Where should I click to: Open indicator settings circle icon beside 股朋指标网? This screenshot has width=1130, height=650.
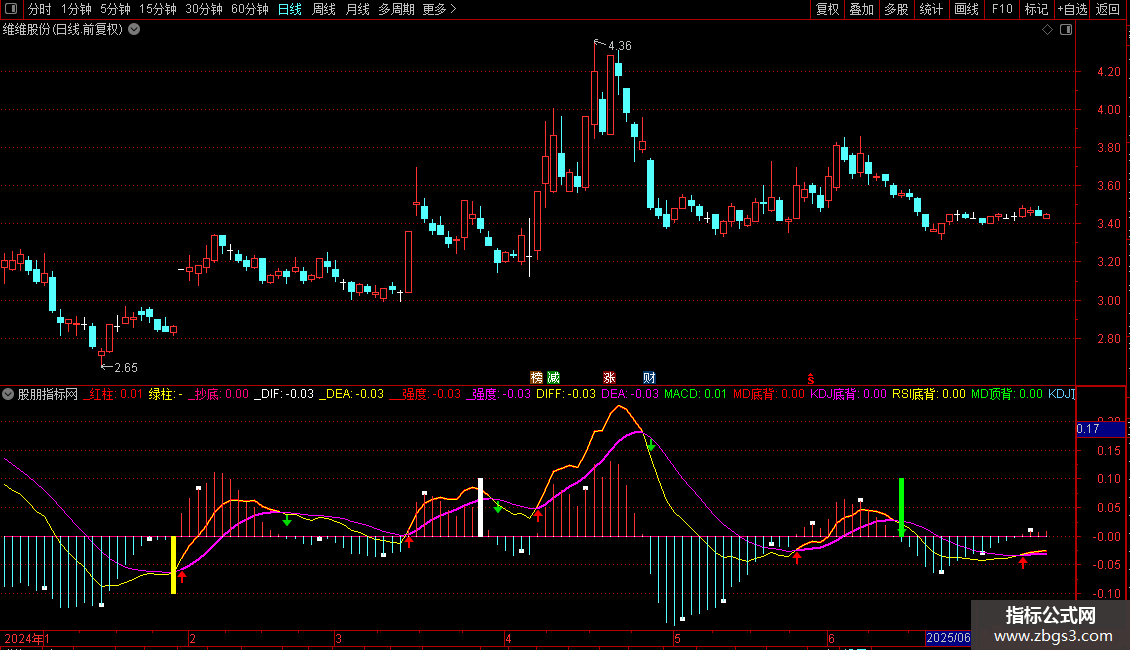point(8,394)
